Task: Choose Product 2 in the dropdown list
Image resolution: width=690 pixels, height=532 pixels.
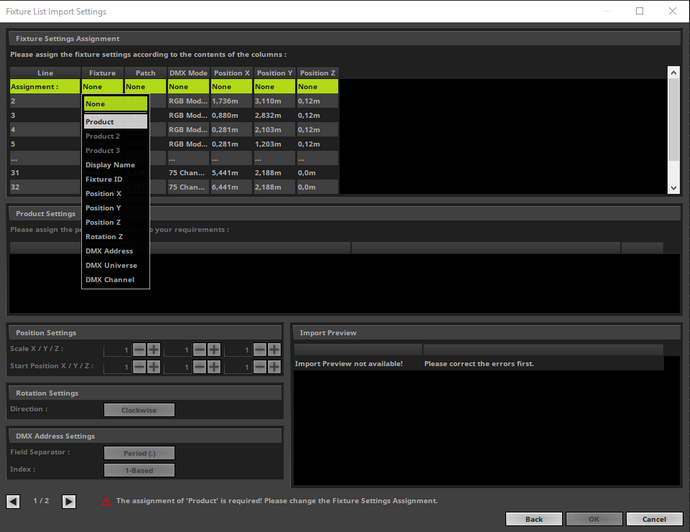Action: [116, 136]
